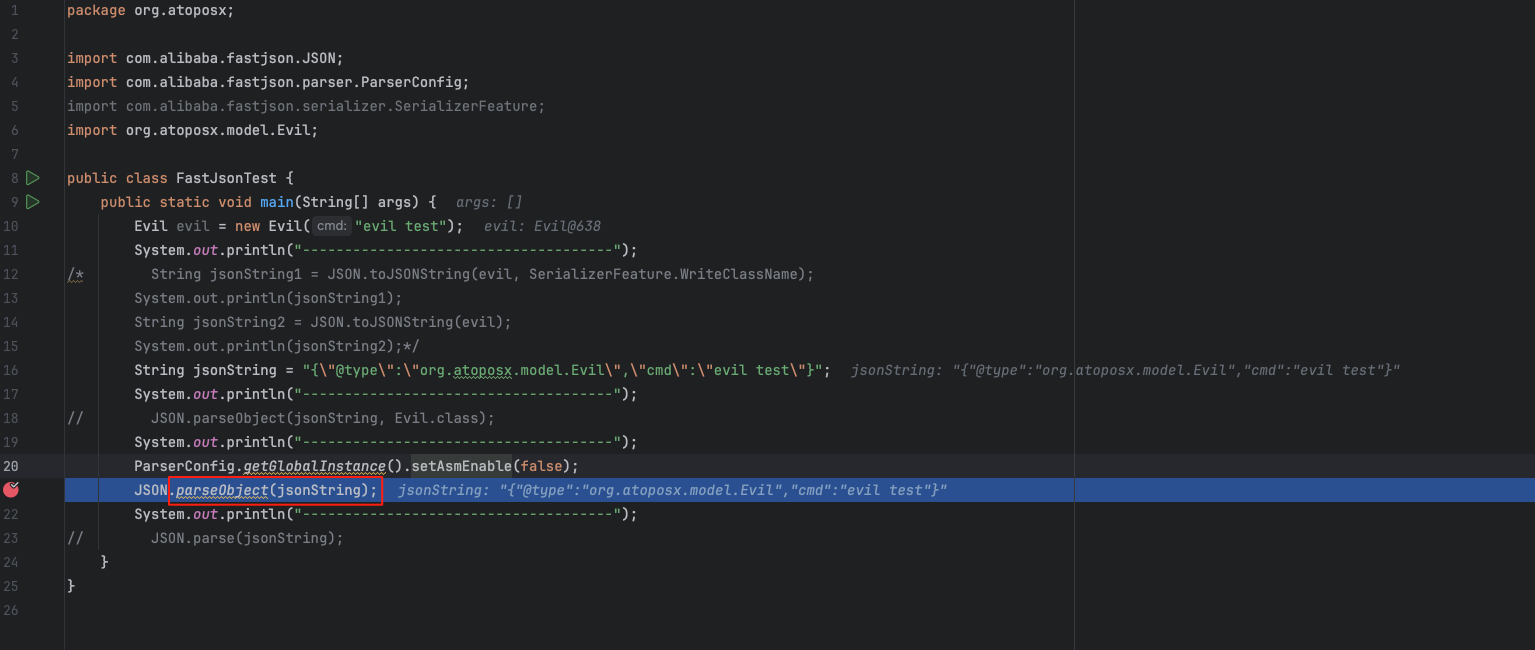Click the unused SerializerFeature import line
This screenshot has width=1535, height=650.
(305, 106)
